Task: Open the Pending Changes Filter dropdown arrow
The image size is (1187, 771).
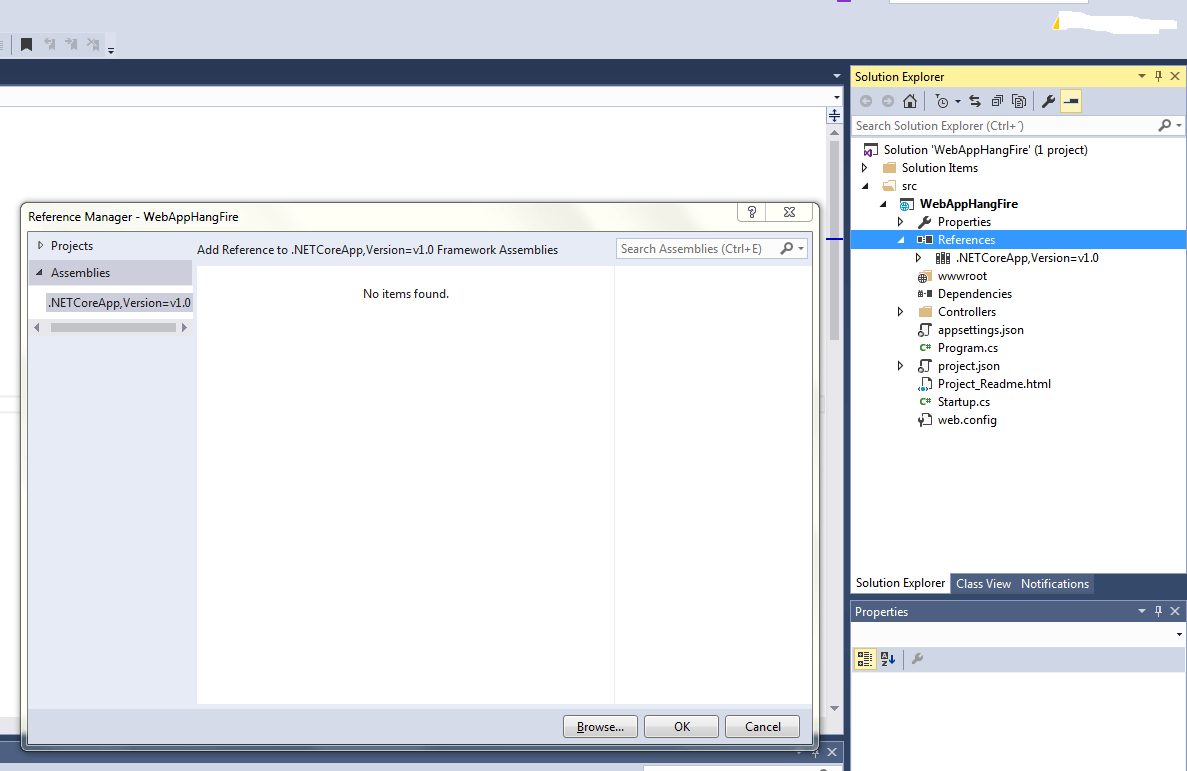Action: point(958,101)
